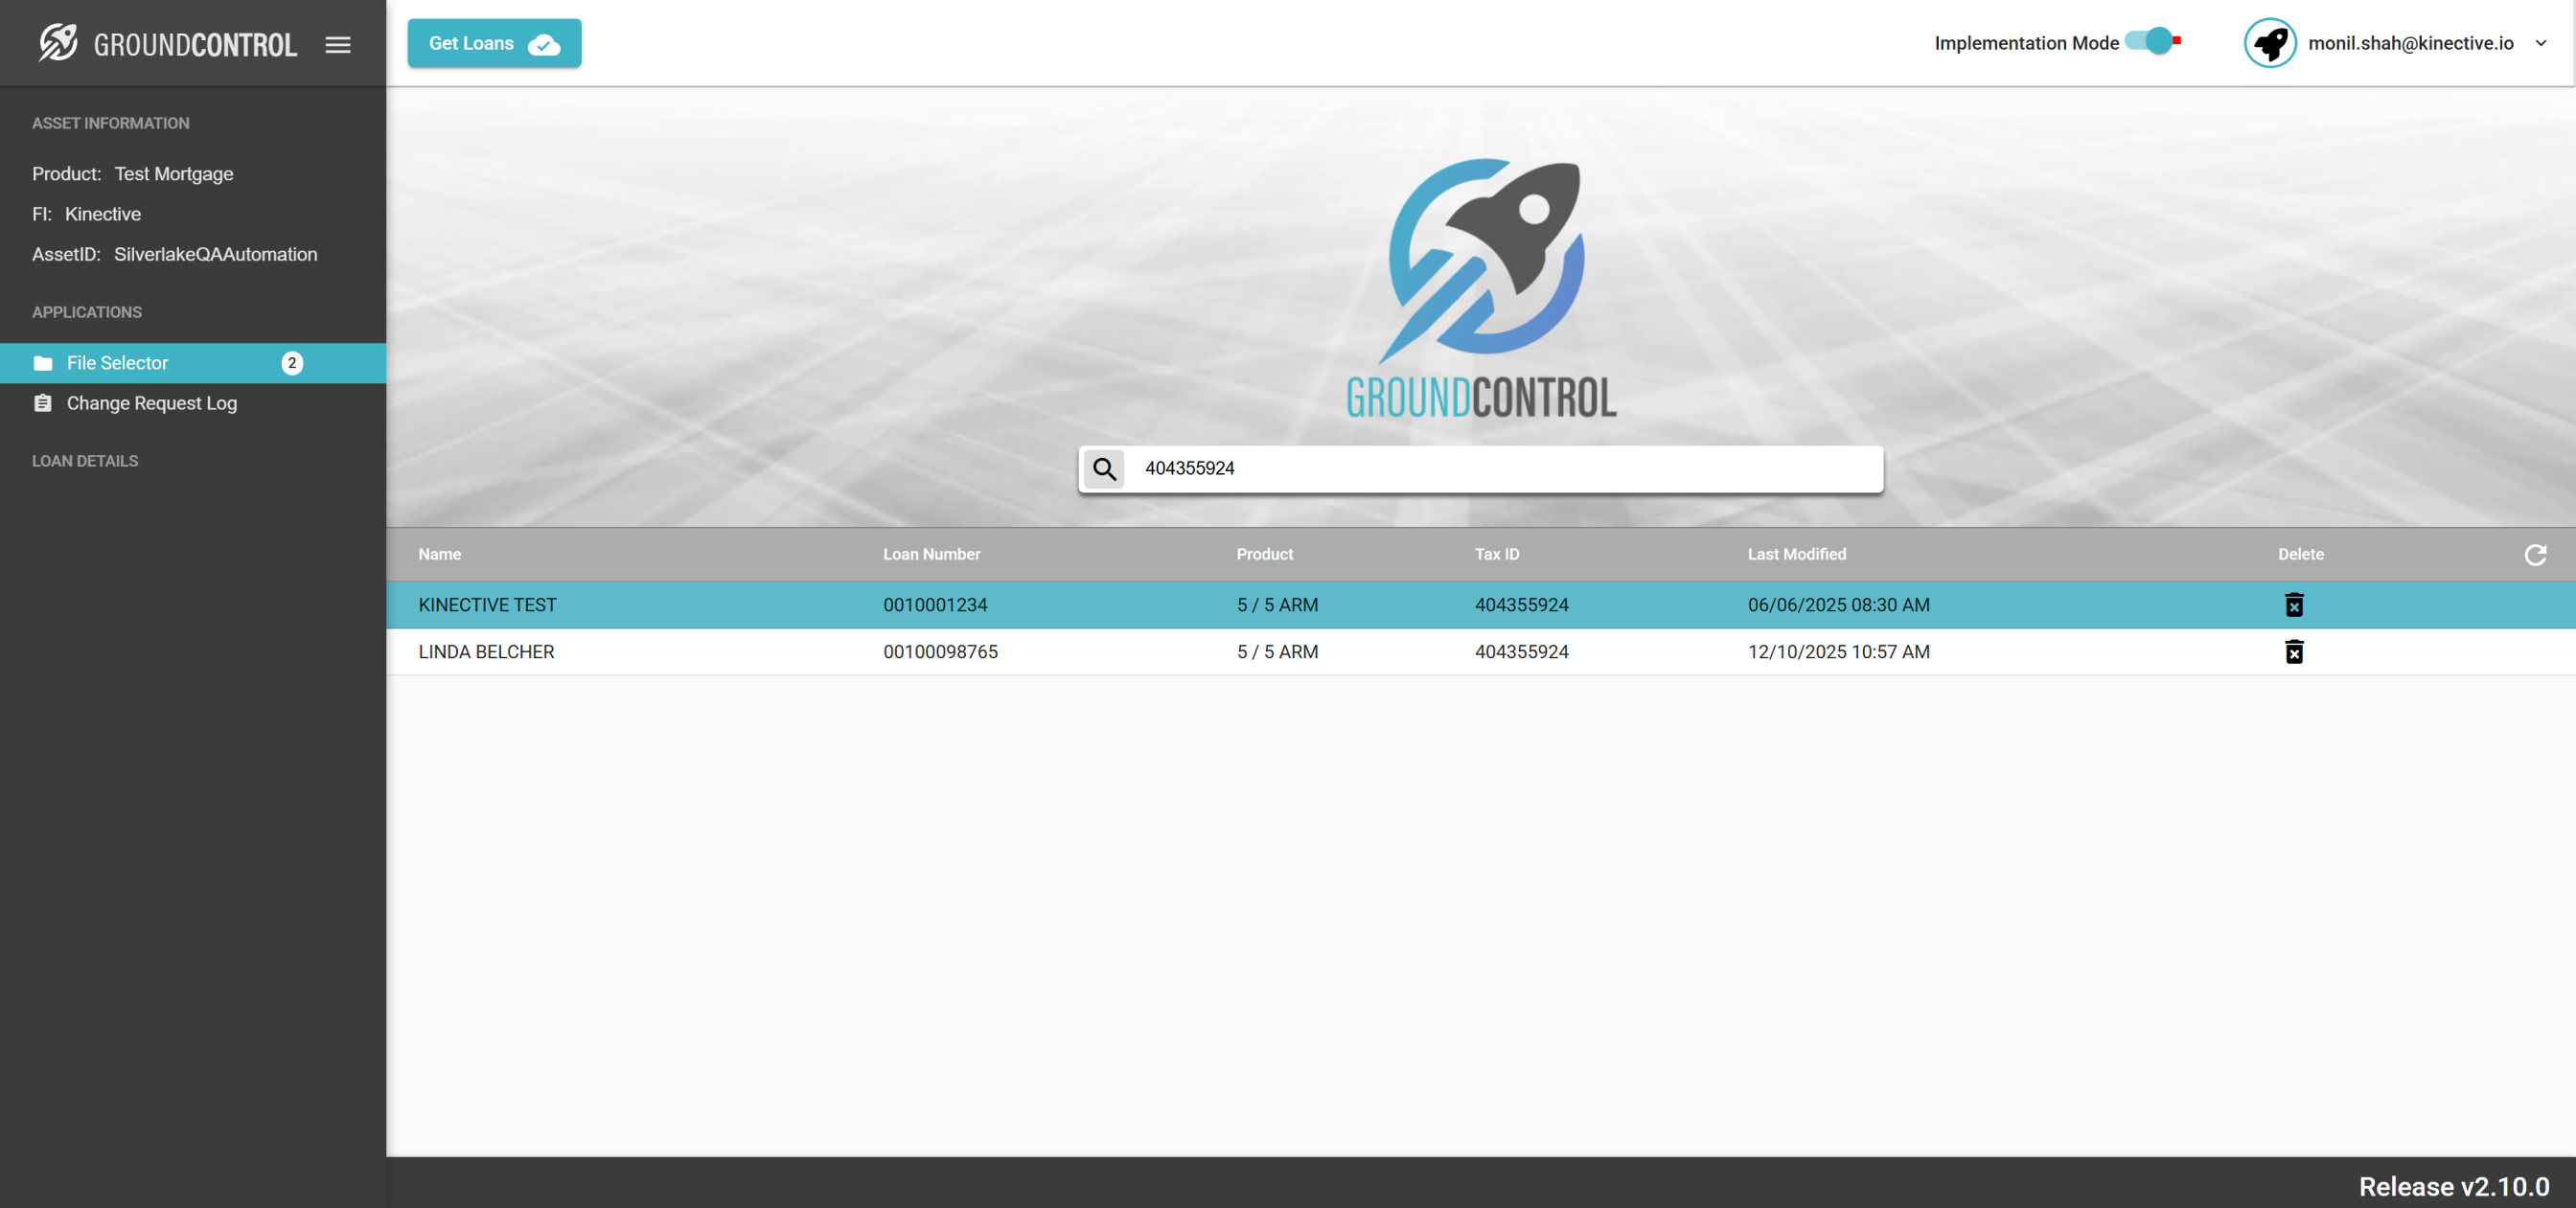Click the user rocket avatar icon

tap(2270, 43)
